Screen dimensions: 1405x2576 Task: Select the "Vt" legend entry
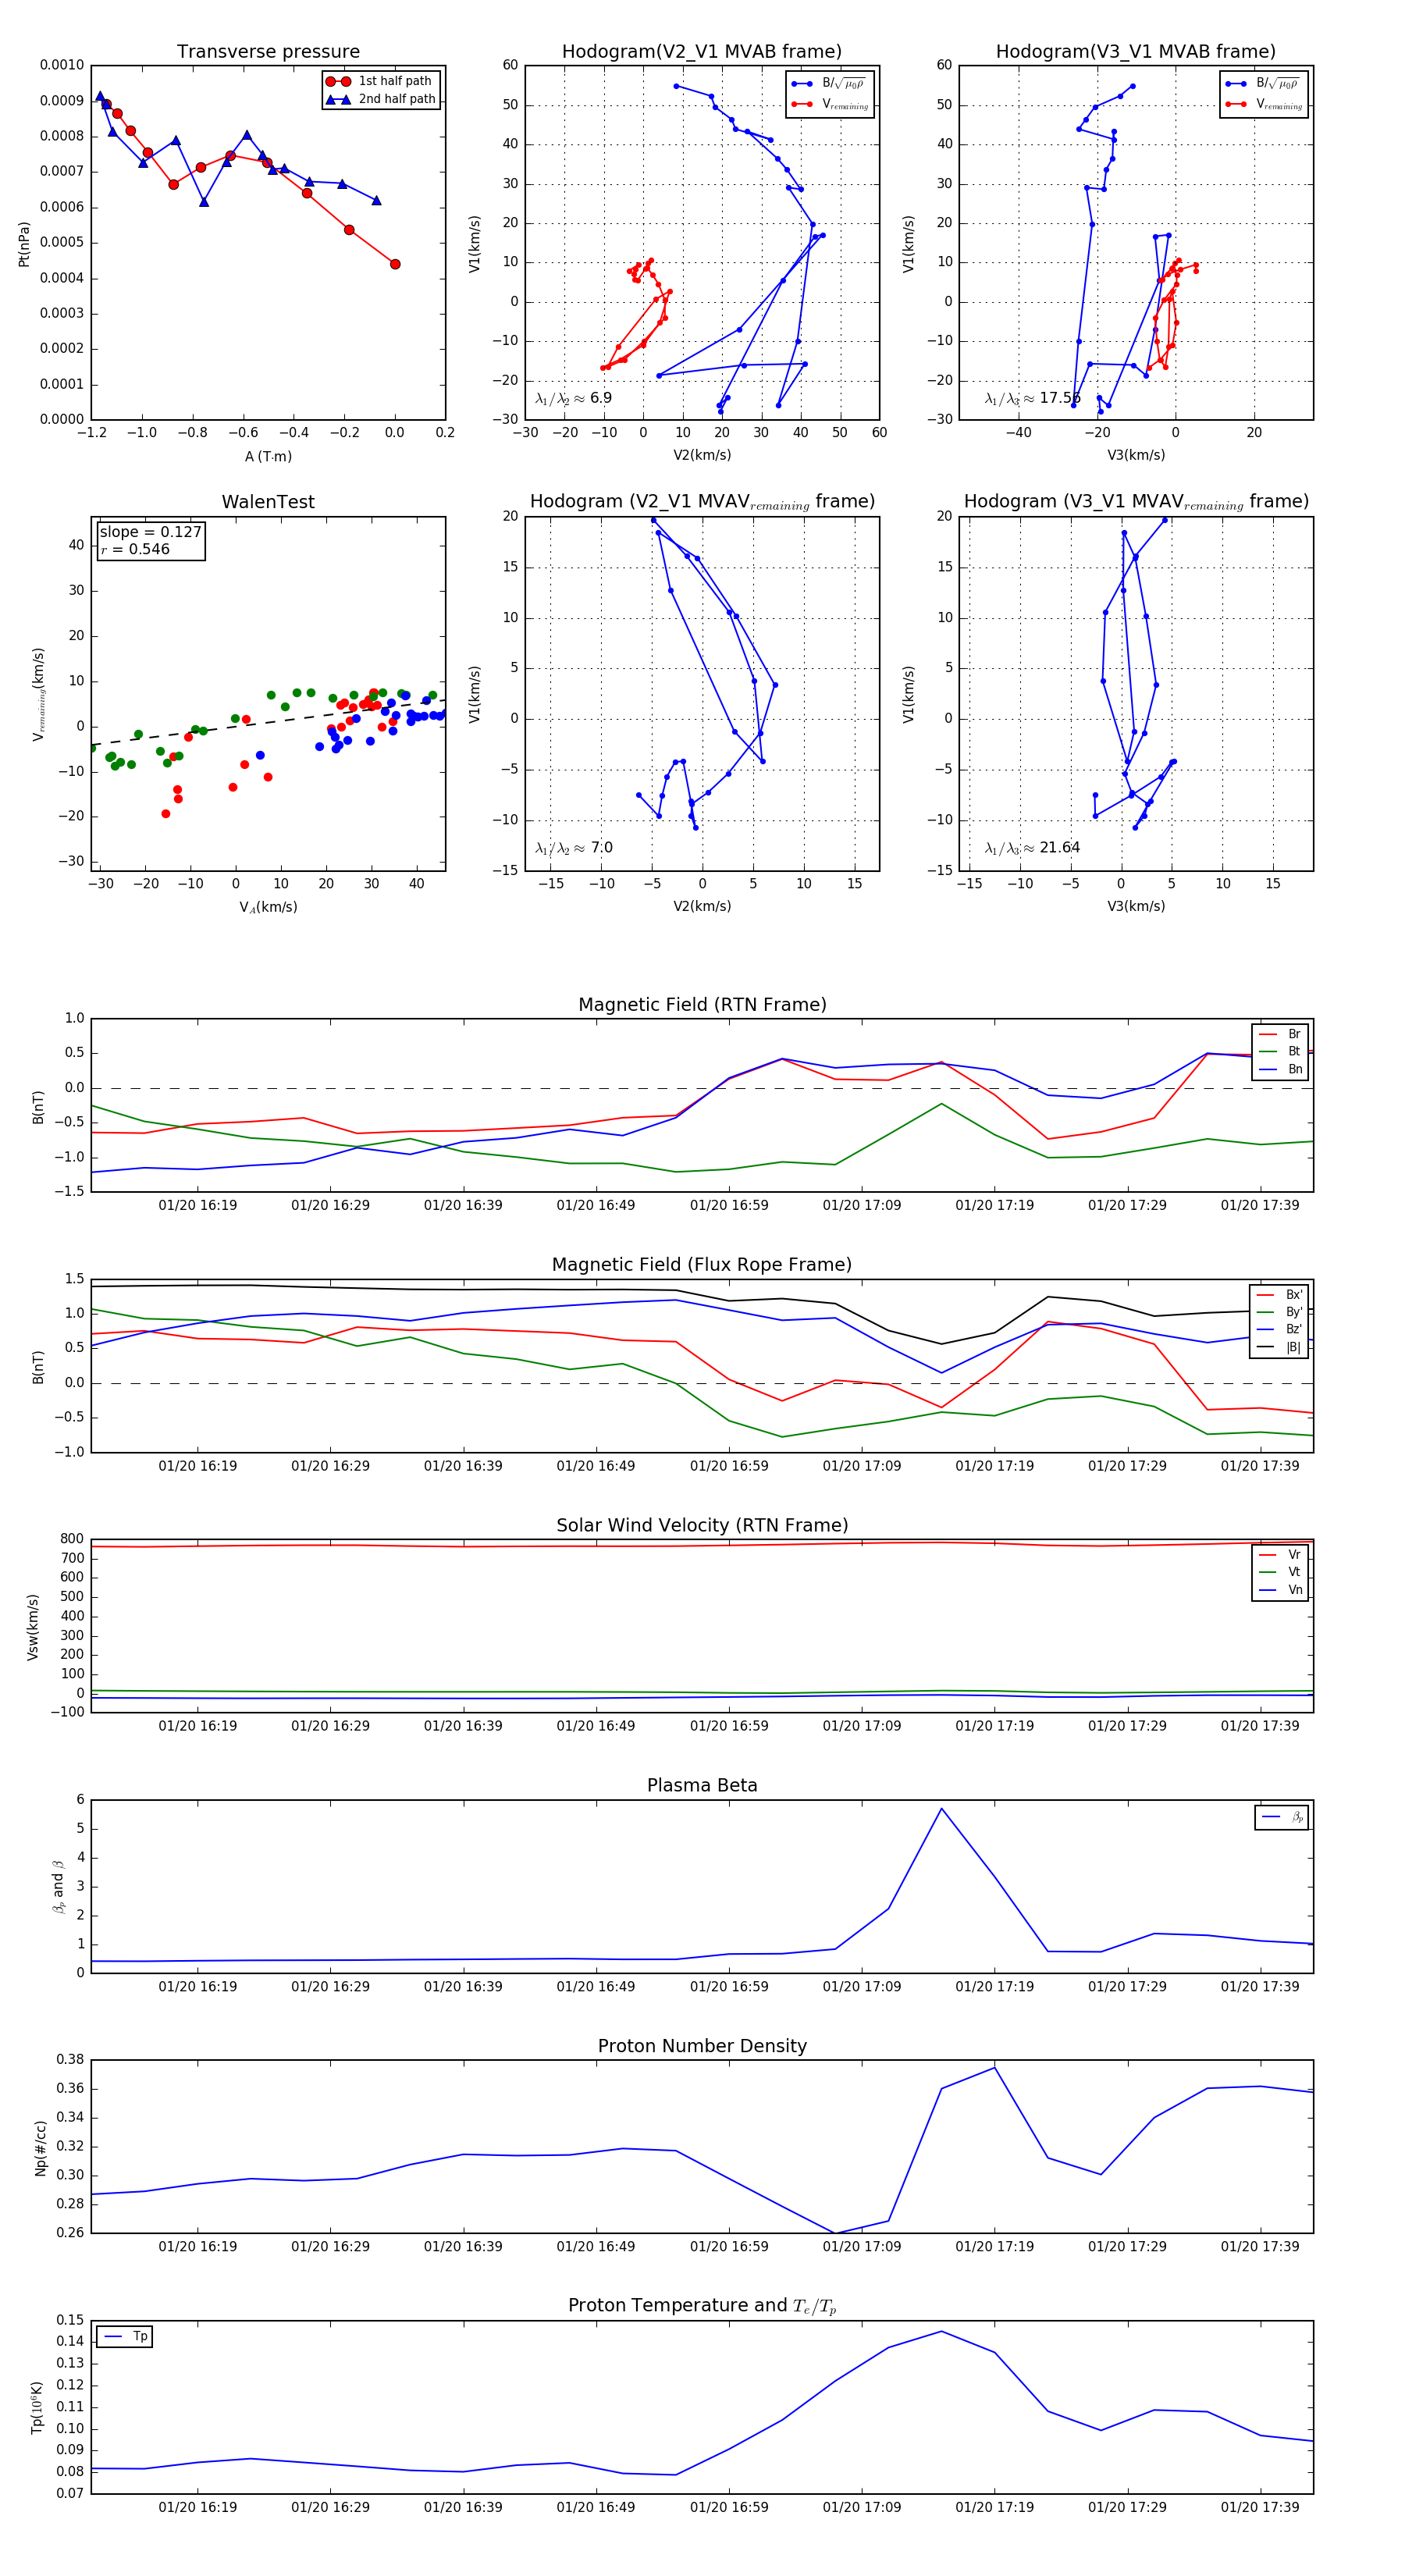(x=1280, y=1572)
